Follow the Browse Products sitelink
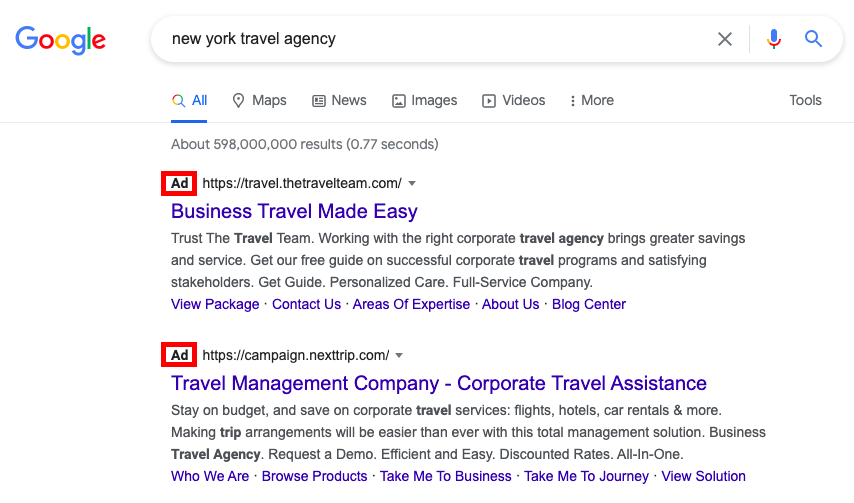 point(315,476)
